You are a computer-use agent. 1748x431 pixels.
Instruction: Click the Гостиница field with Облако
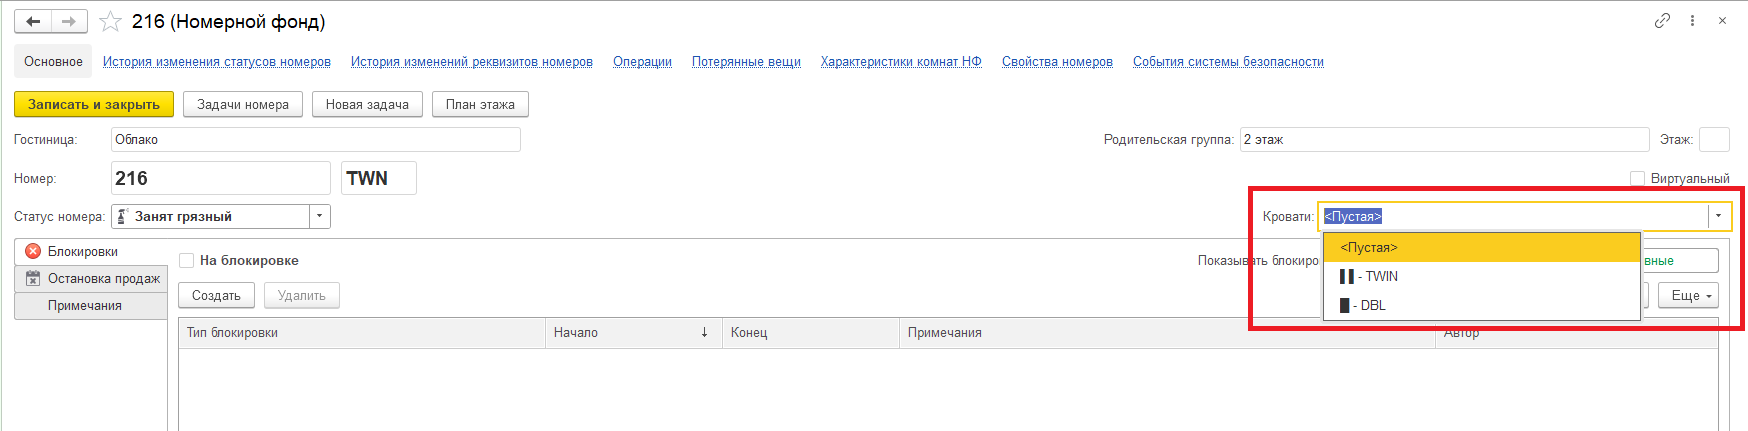pos(316,139)
